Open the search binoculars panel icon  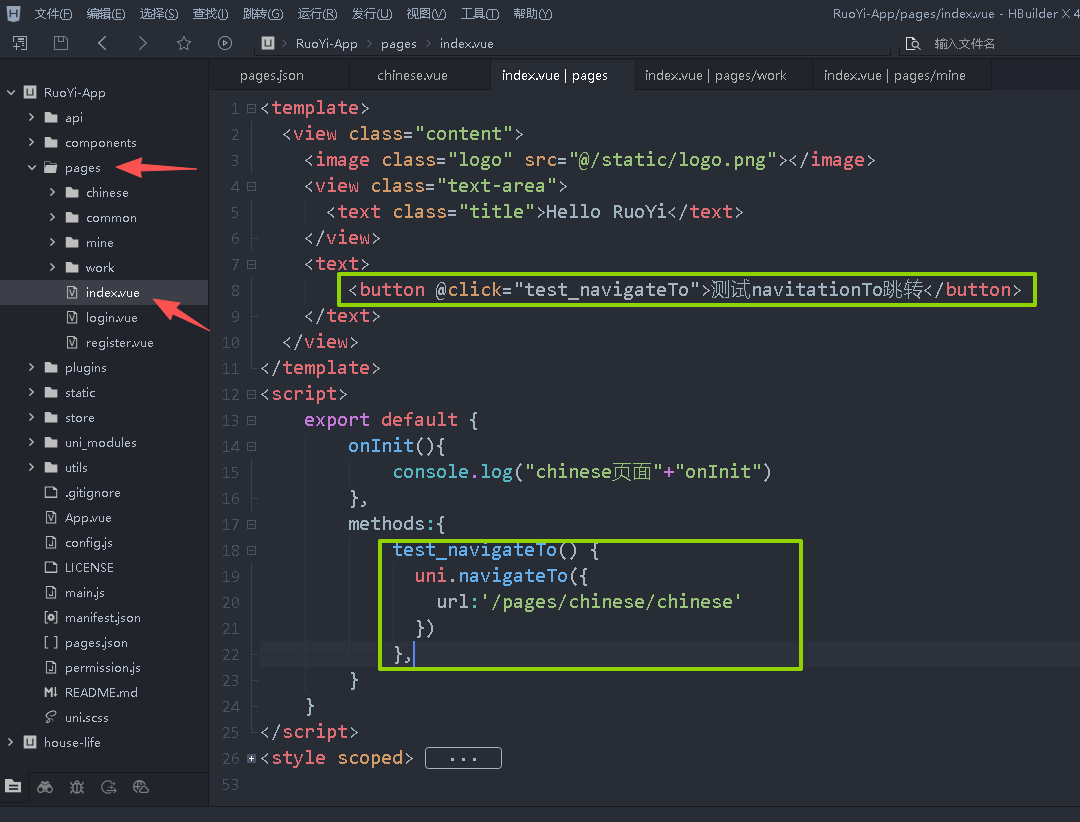(x=45, y=787)
